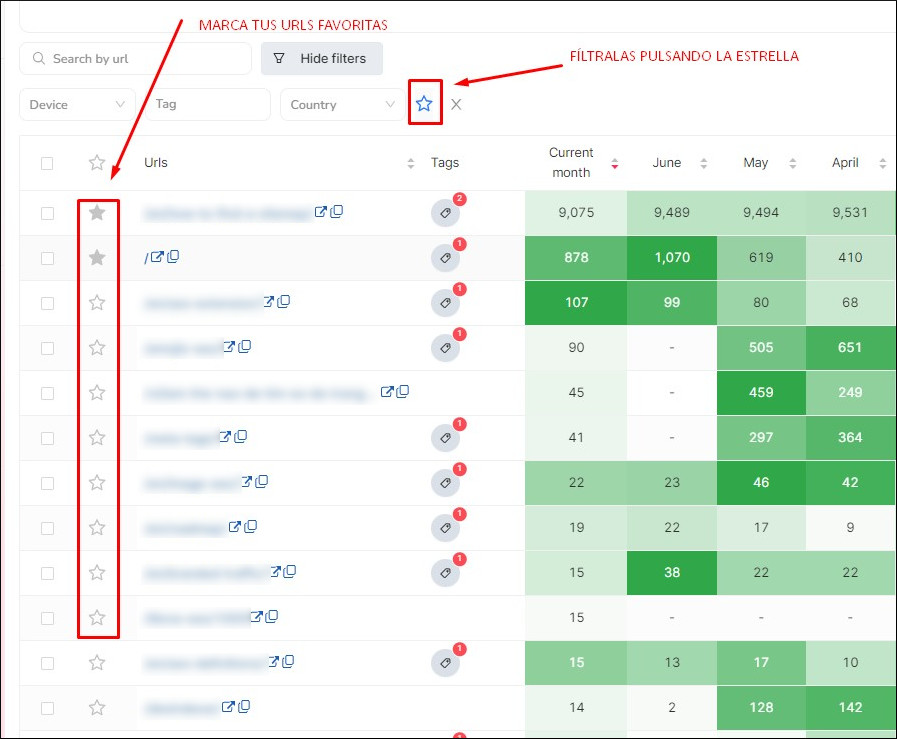Click the Hide filters button

321,59
